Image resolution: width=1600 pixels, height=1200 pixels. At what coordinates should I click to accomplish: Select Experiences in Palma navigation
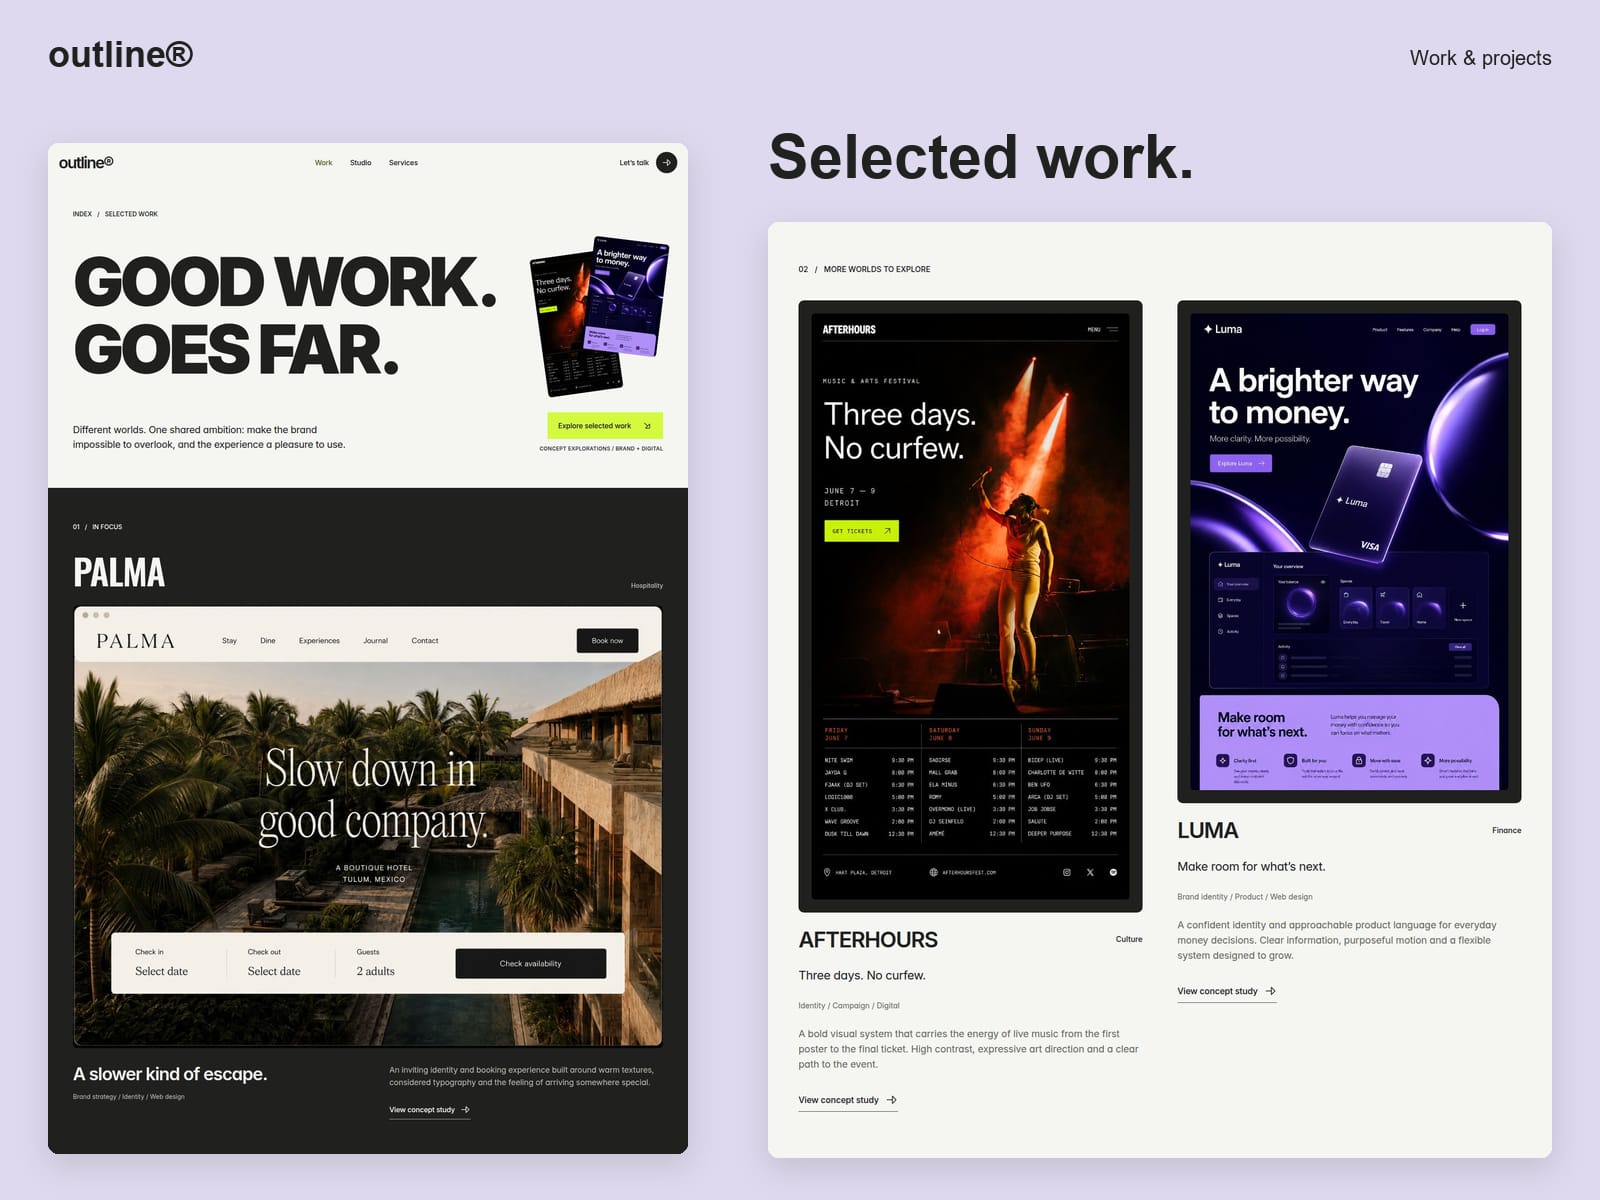pyautogui.click(x=319, y=640)
